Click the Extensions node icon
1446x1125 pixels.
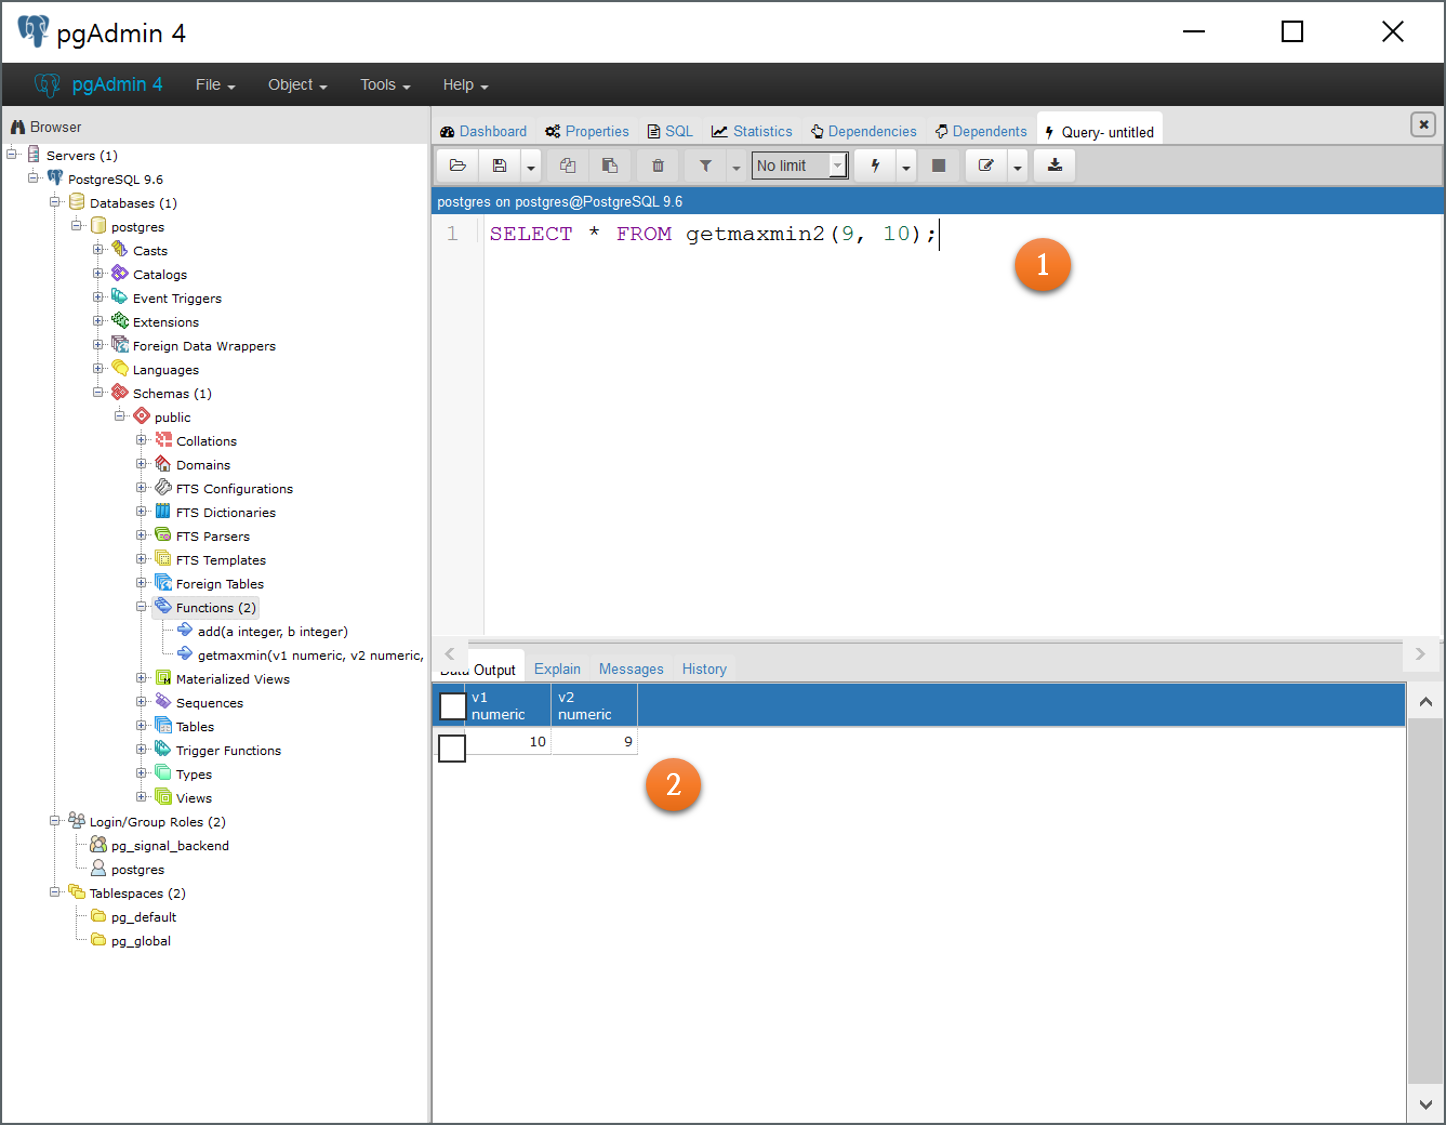(x=120, y=321)
